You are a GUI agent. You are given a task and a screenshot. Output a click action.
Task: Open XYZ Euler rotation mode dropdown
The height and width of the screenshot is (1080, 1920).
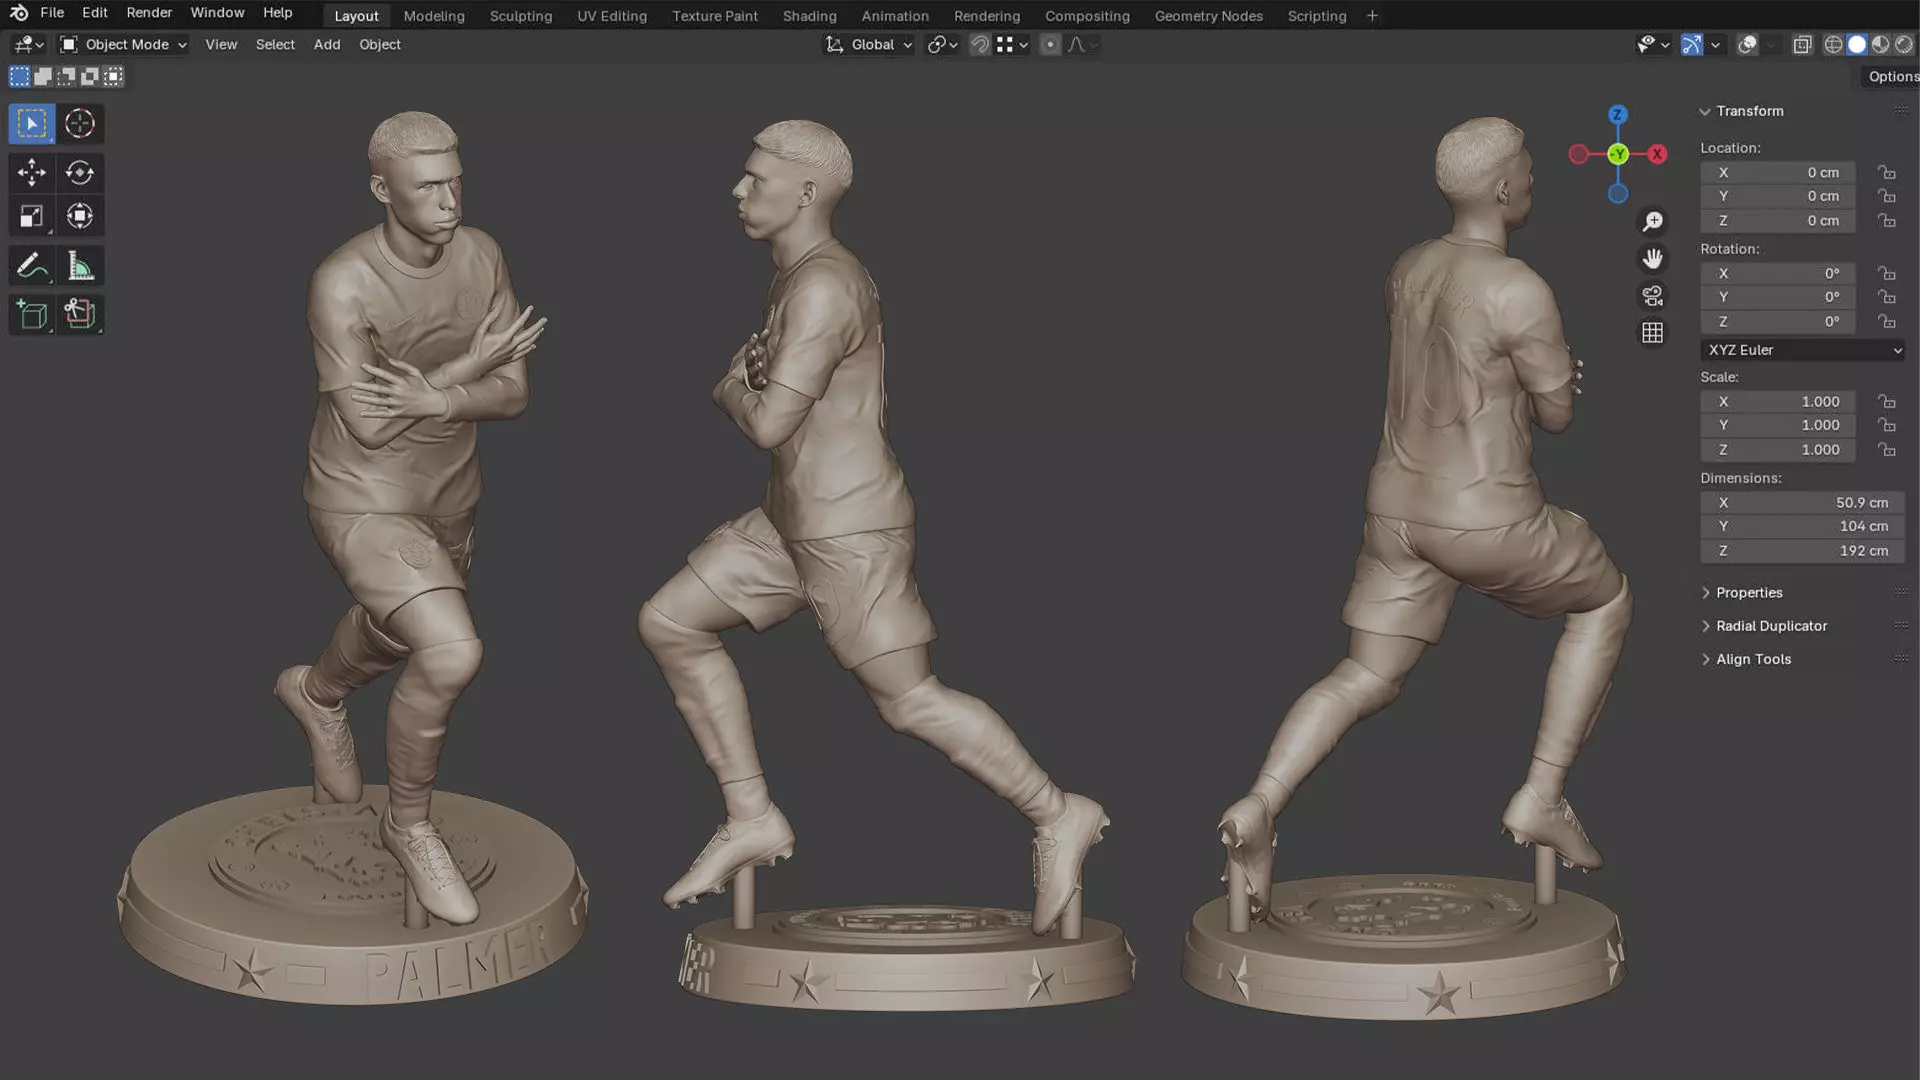click(1802, 350)
